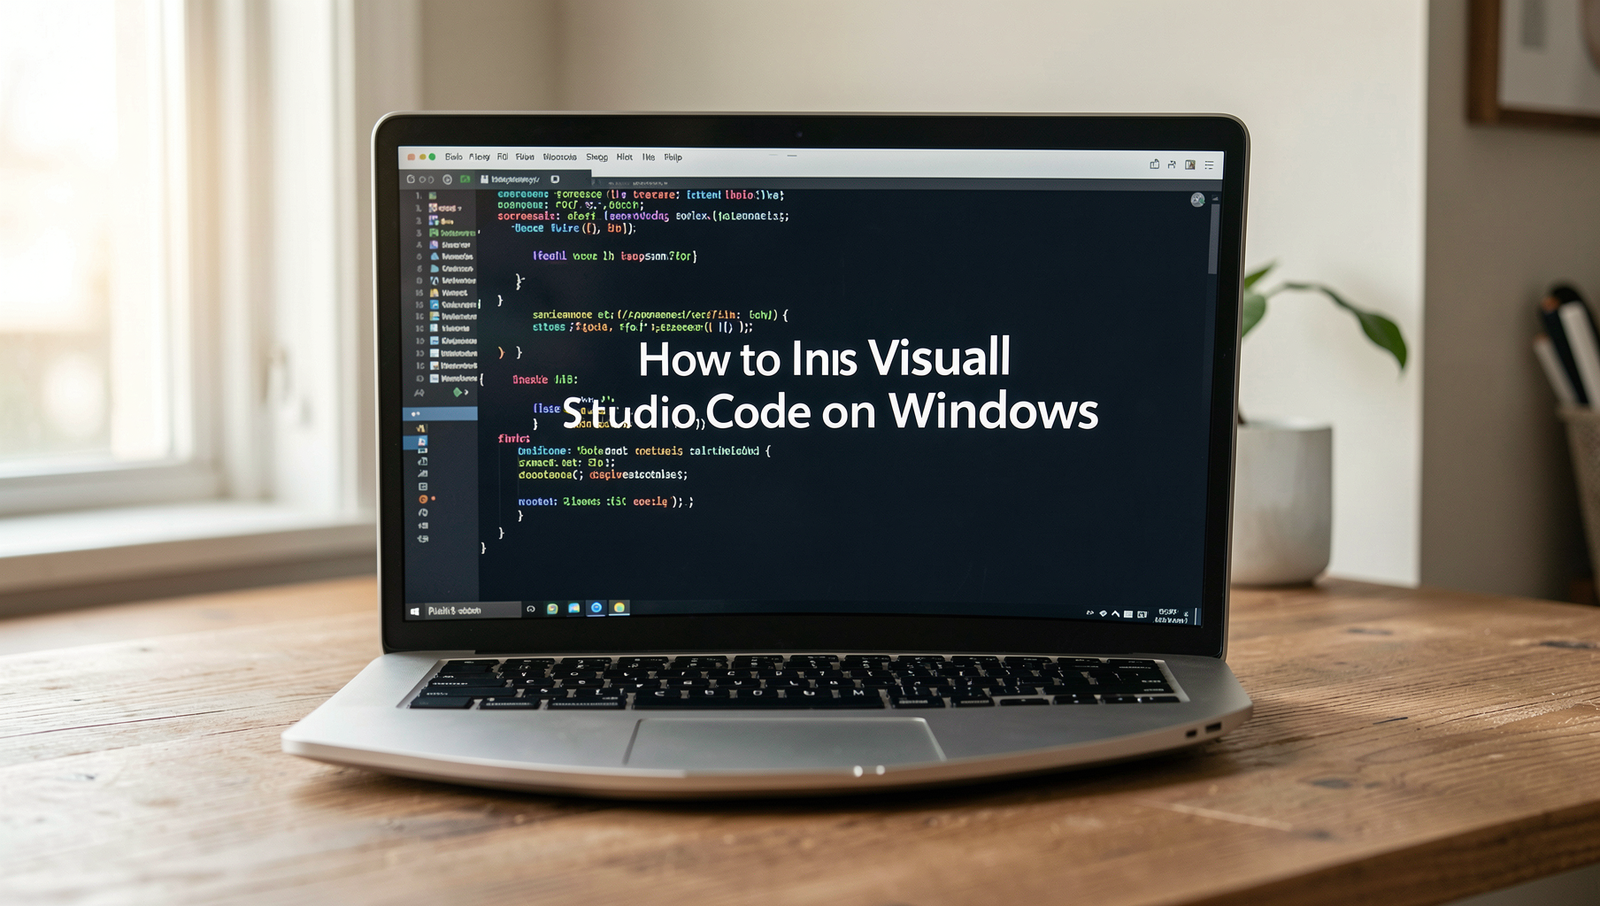1600x906 pixels.
Task: Open the taskbar icon right of search box
Action: pos(531,609)
